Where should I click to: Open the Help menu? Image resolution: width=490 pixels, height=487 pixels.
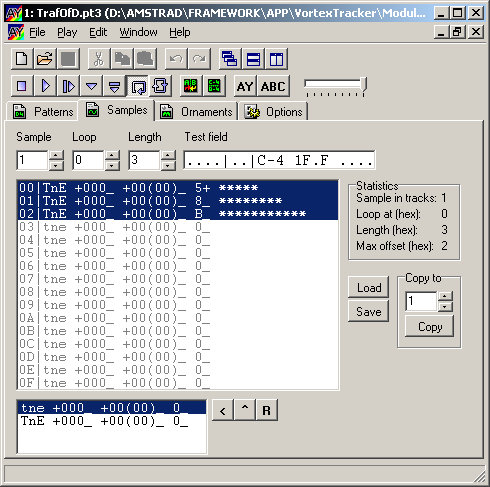180,32
